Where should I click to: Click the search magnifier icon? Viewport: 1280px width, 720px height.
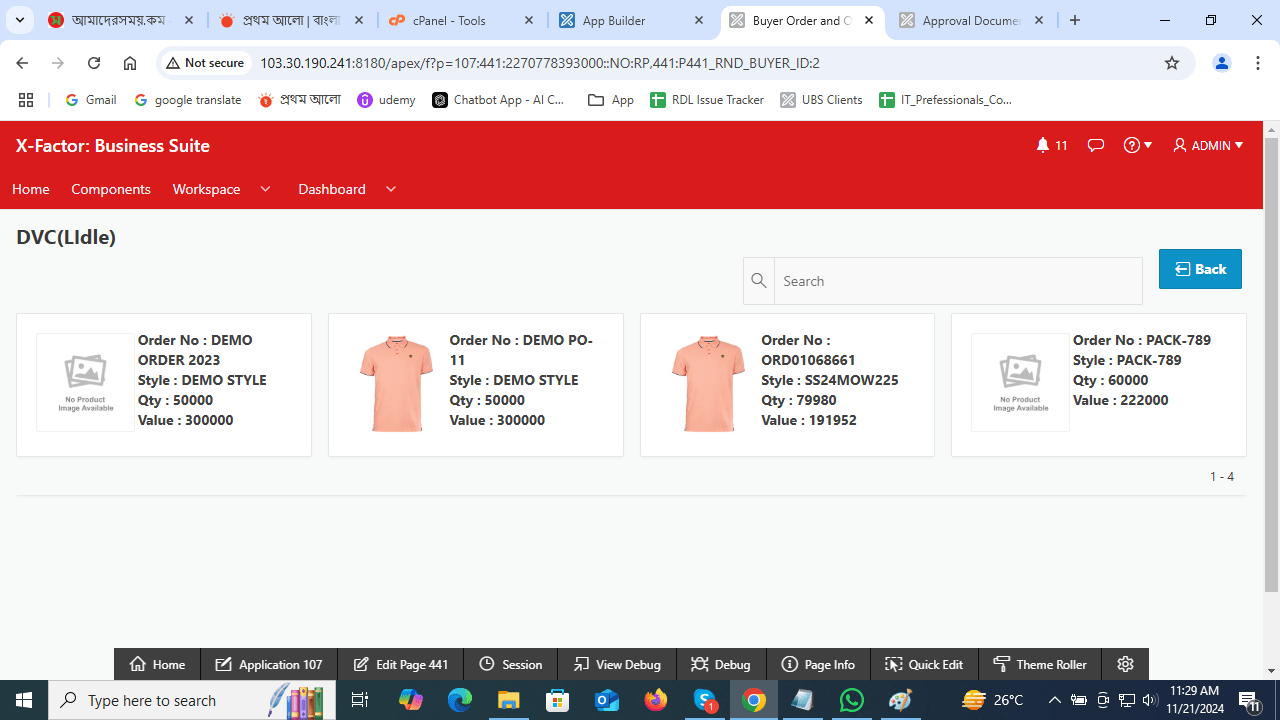tap(758, 281)
